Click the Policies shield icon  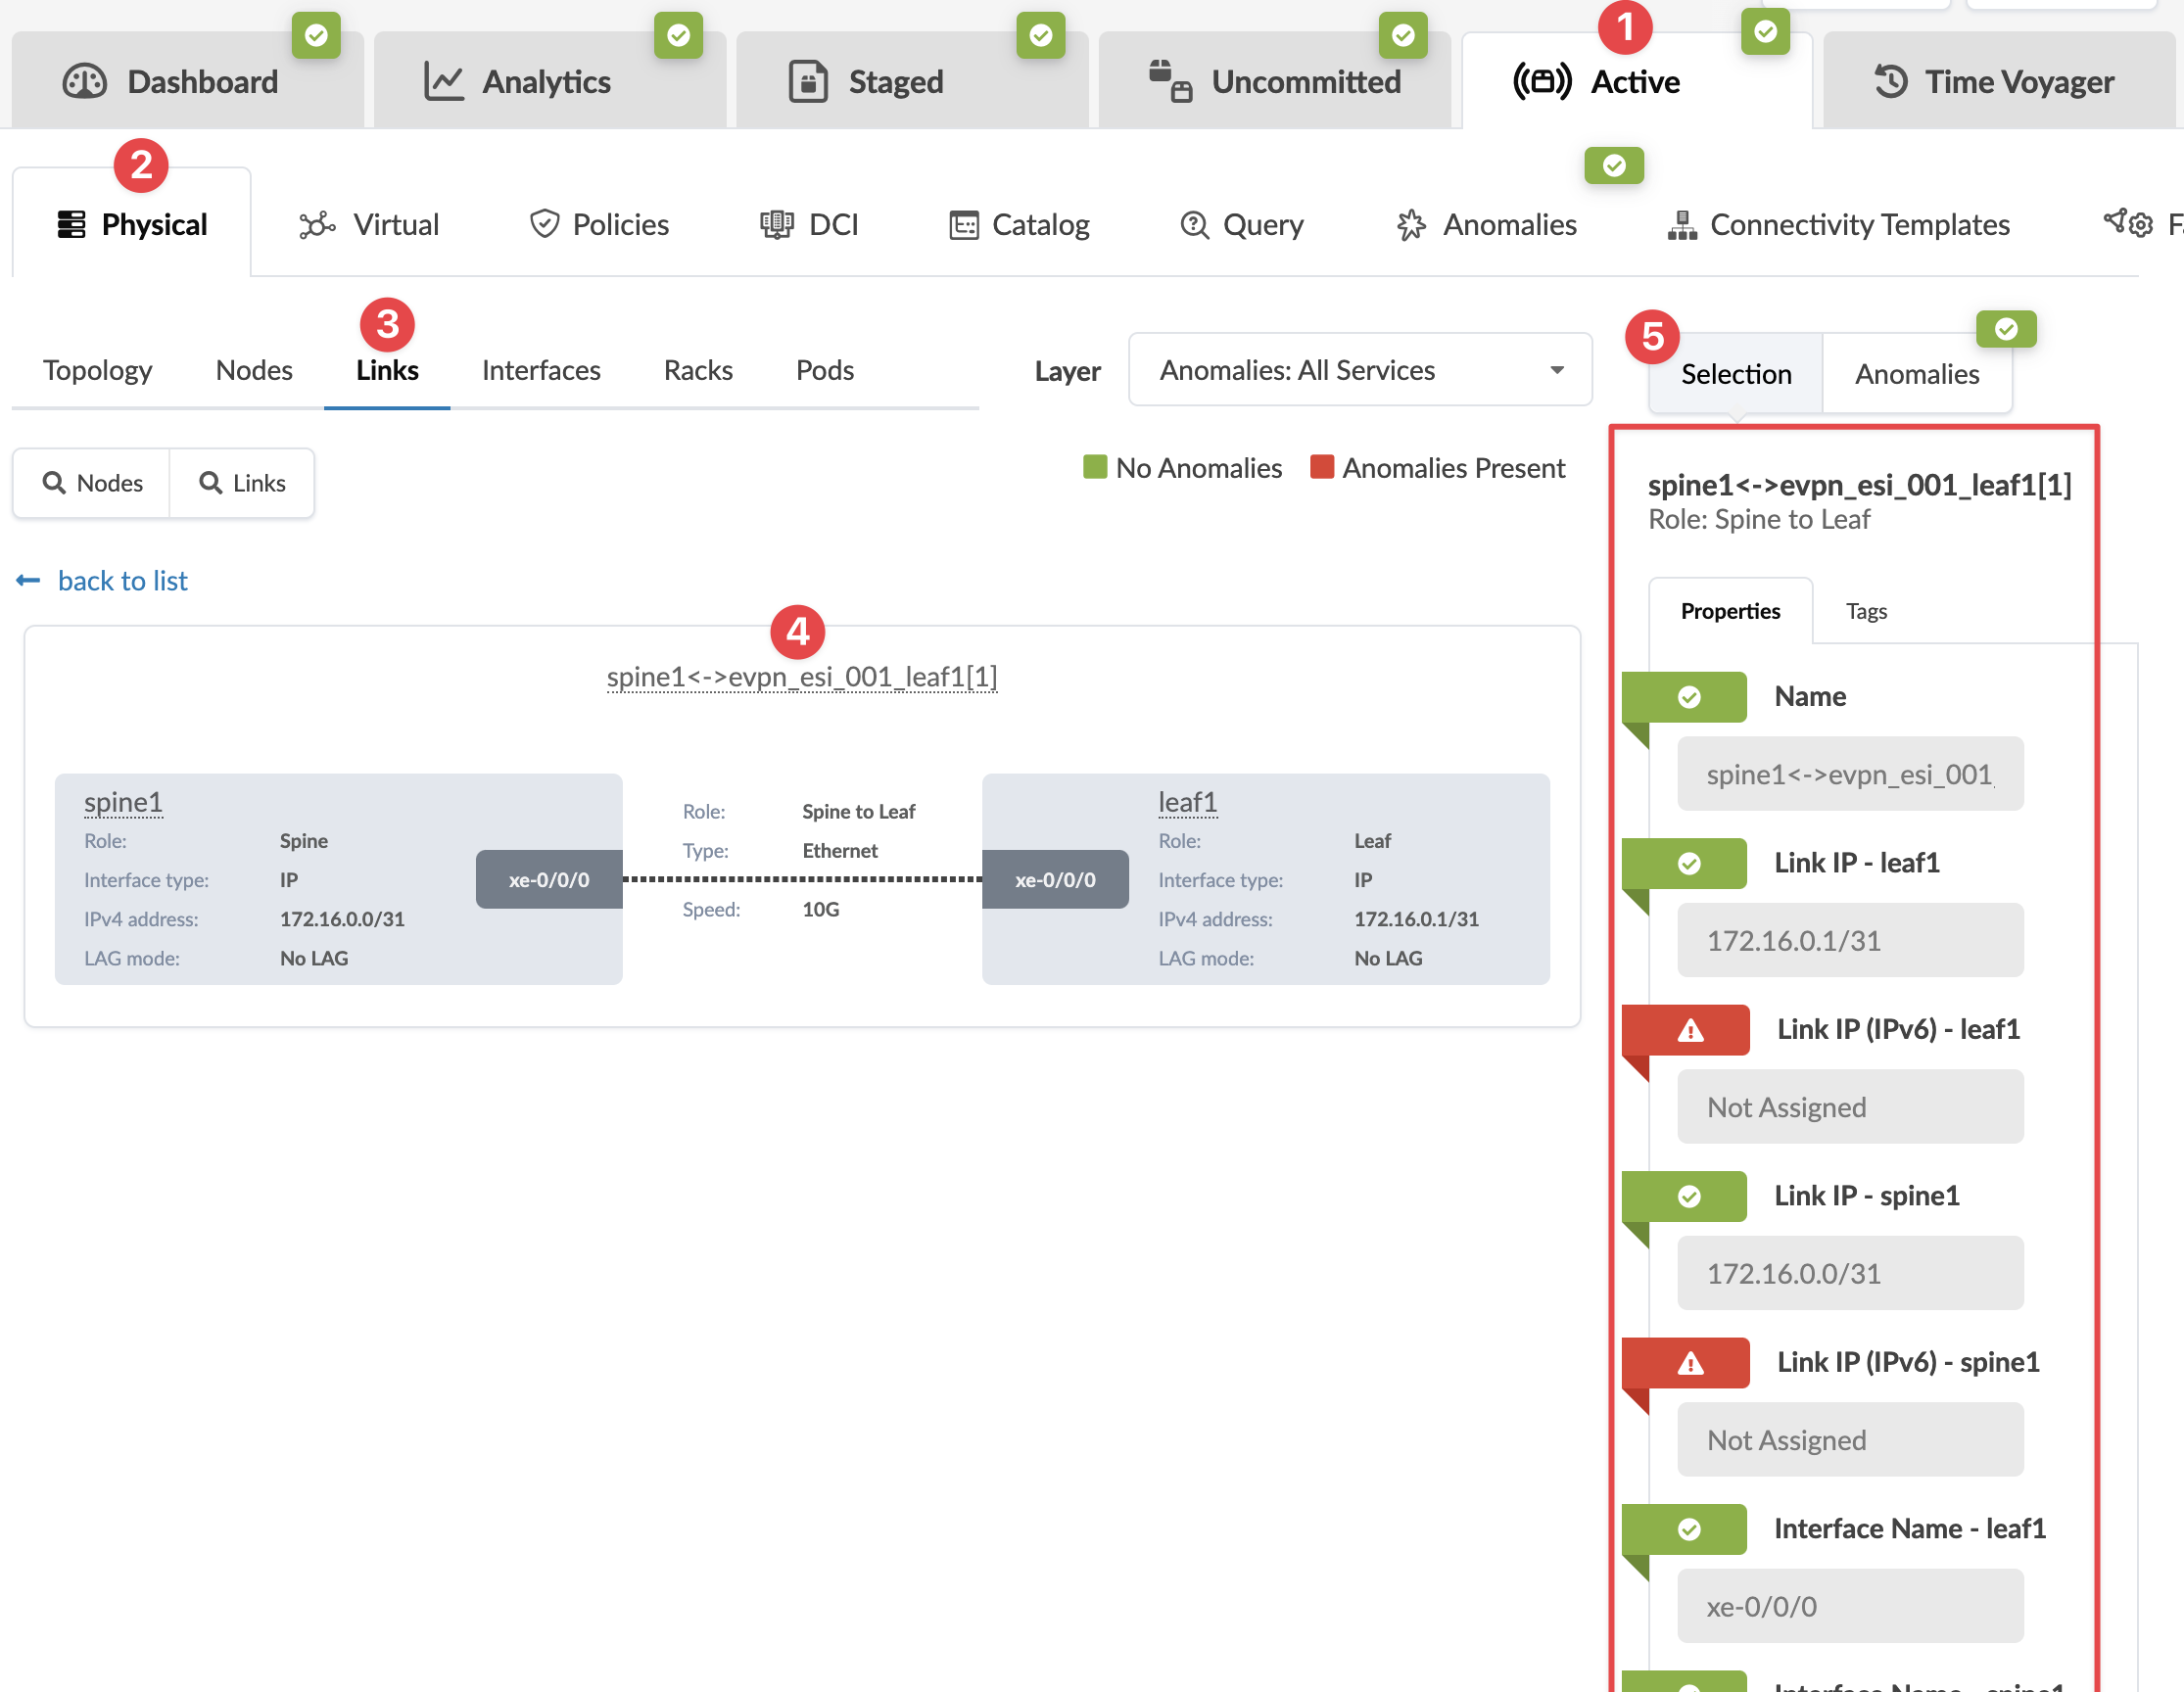tap(544, 225)
